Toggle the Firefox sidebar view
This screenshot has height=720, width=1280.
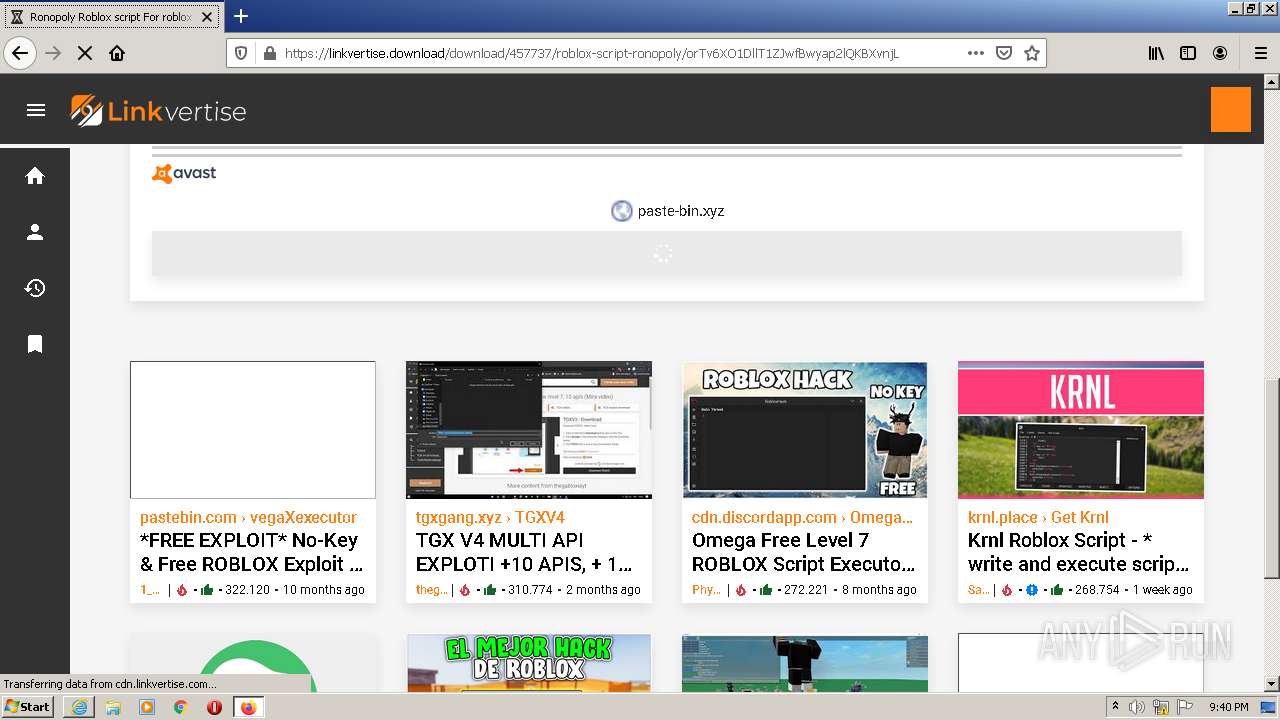tap(1188, 53)
